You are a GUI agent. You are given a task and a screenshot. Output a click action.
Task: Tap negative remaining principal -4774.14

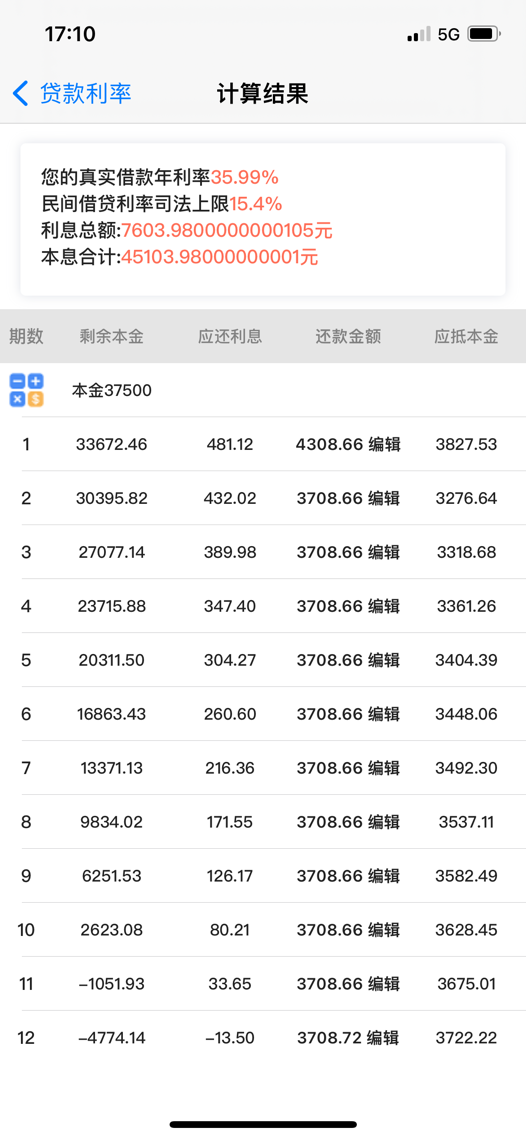coord(111,1038)
